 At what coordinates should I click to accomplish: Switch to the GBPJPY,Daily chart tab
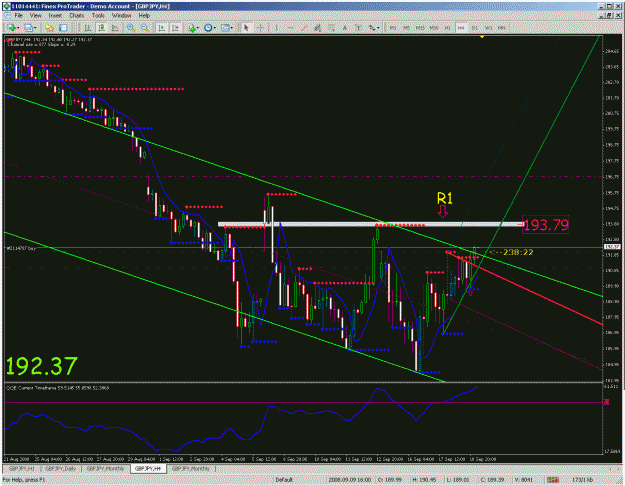point(60,468)
